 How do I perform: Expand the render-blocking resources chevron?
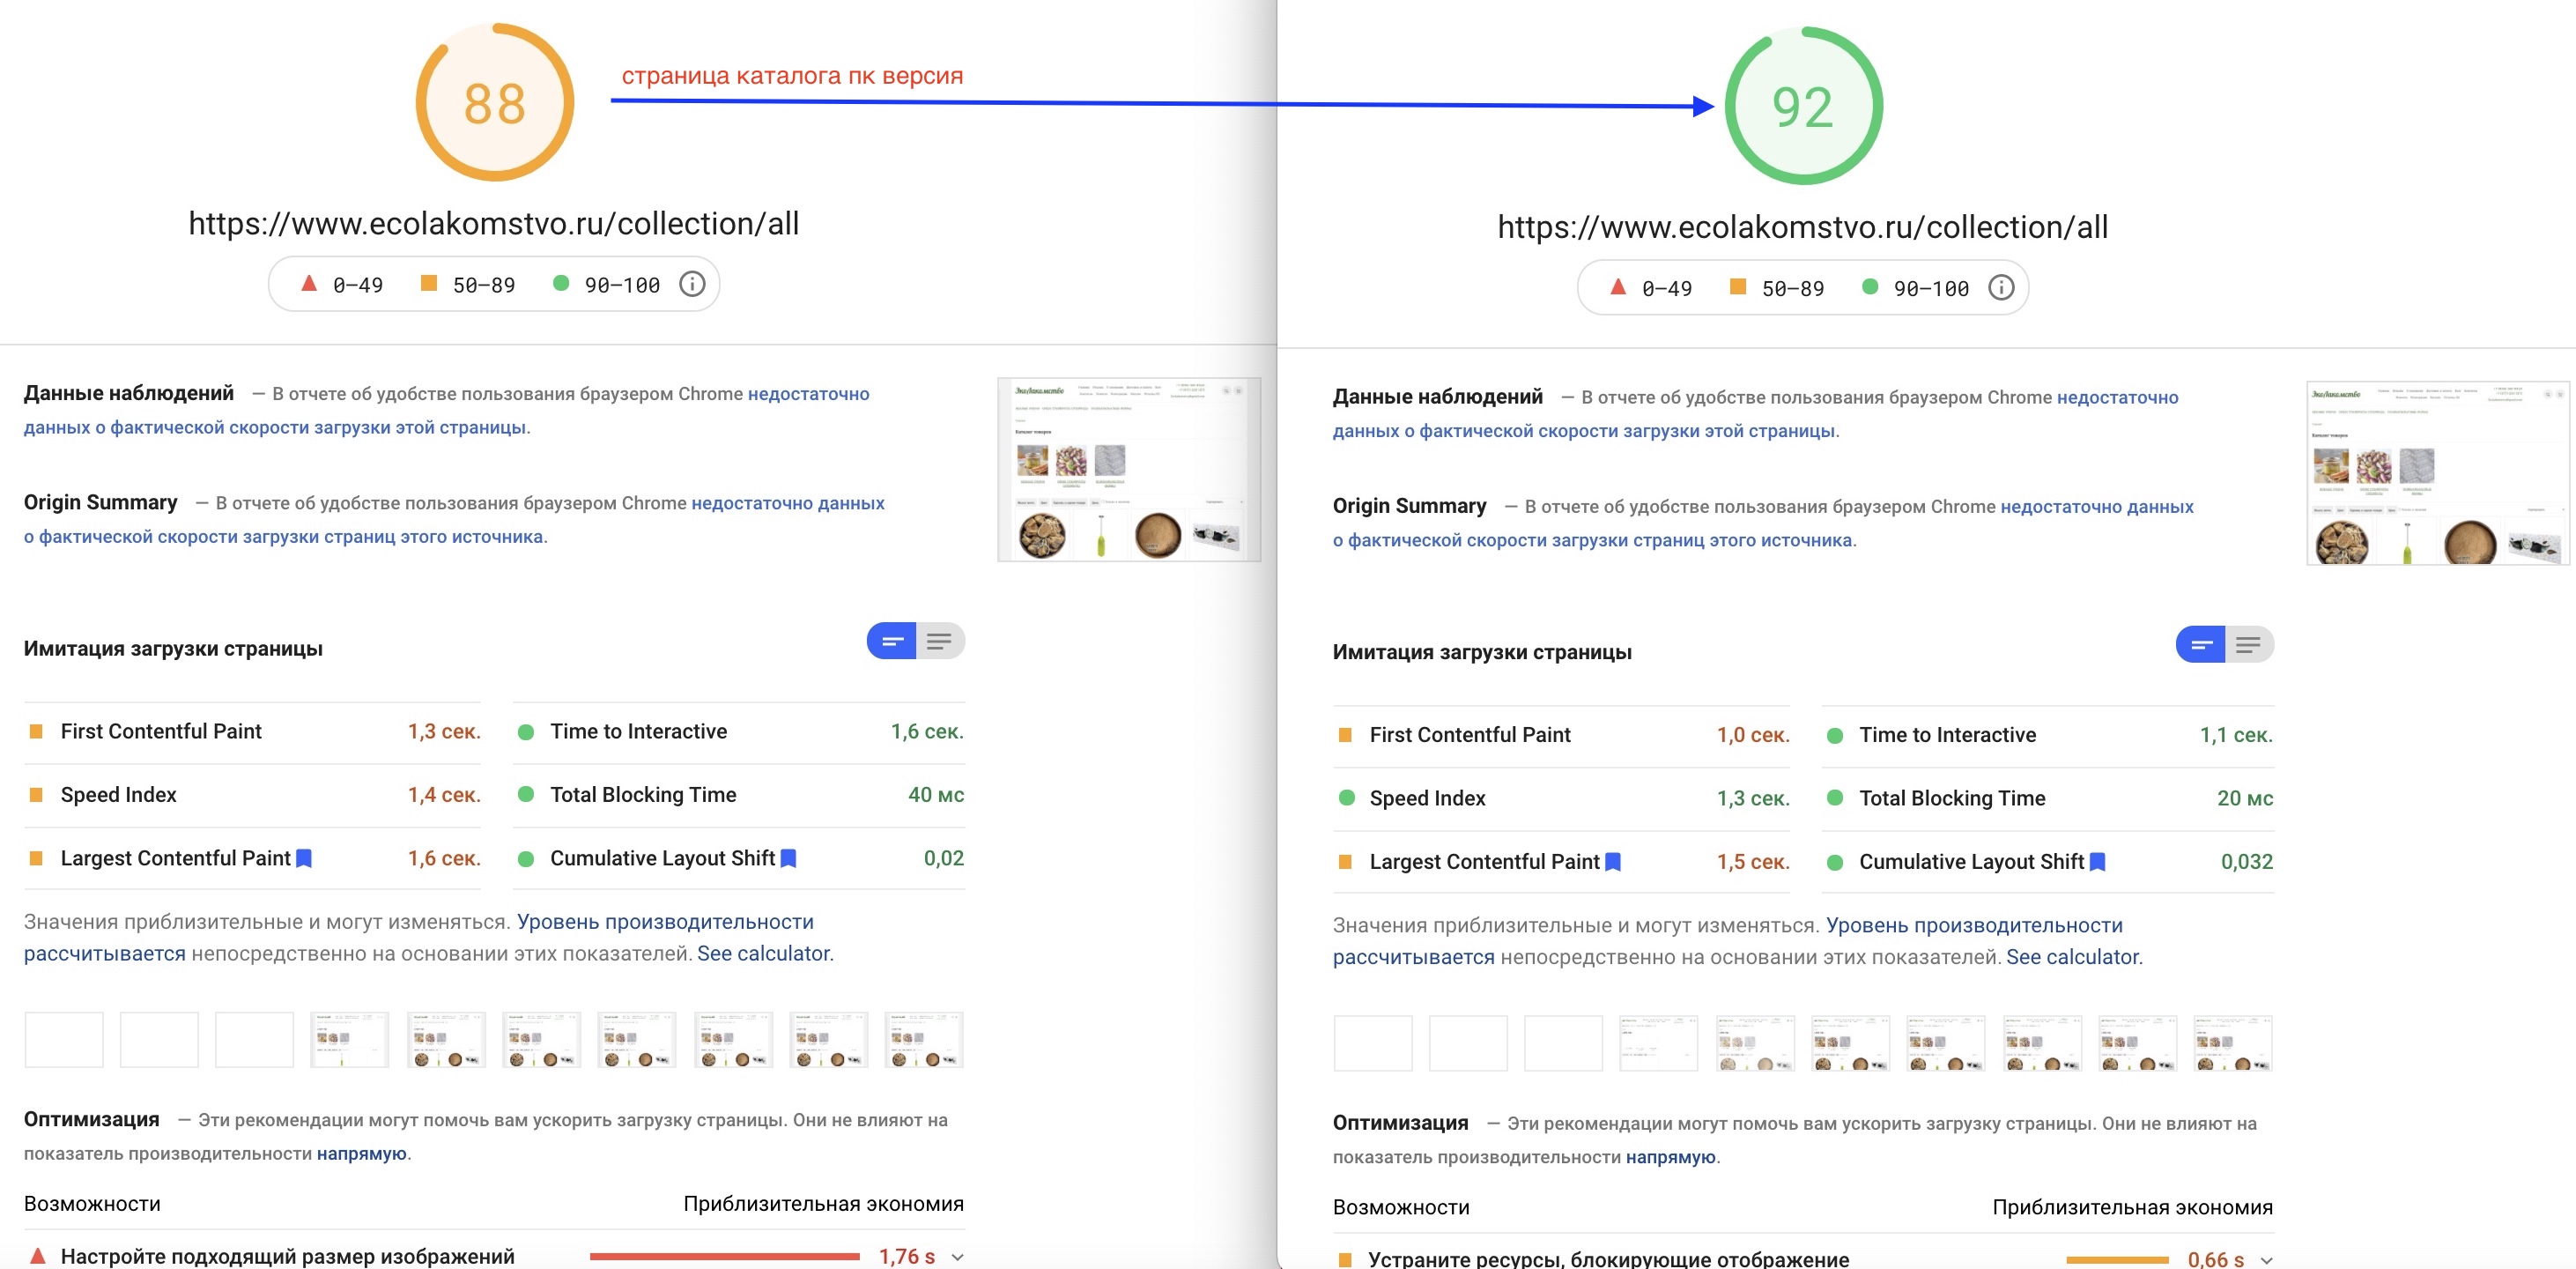[x=2267, y=1260]
